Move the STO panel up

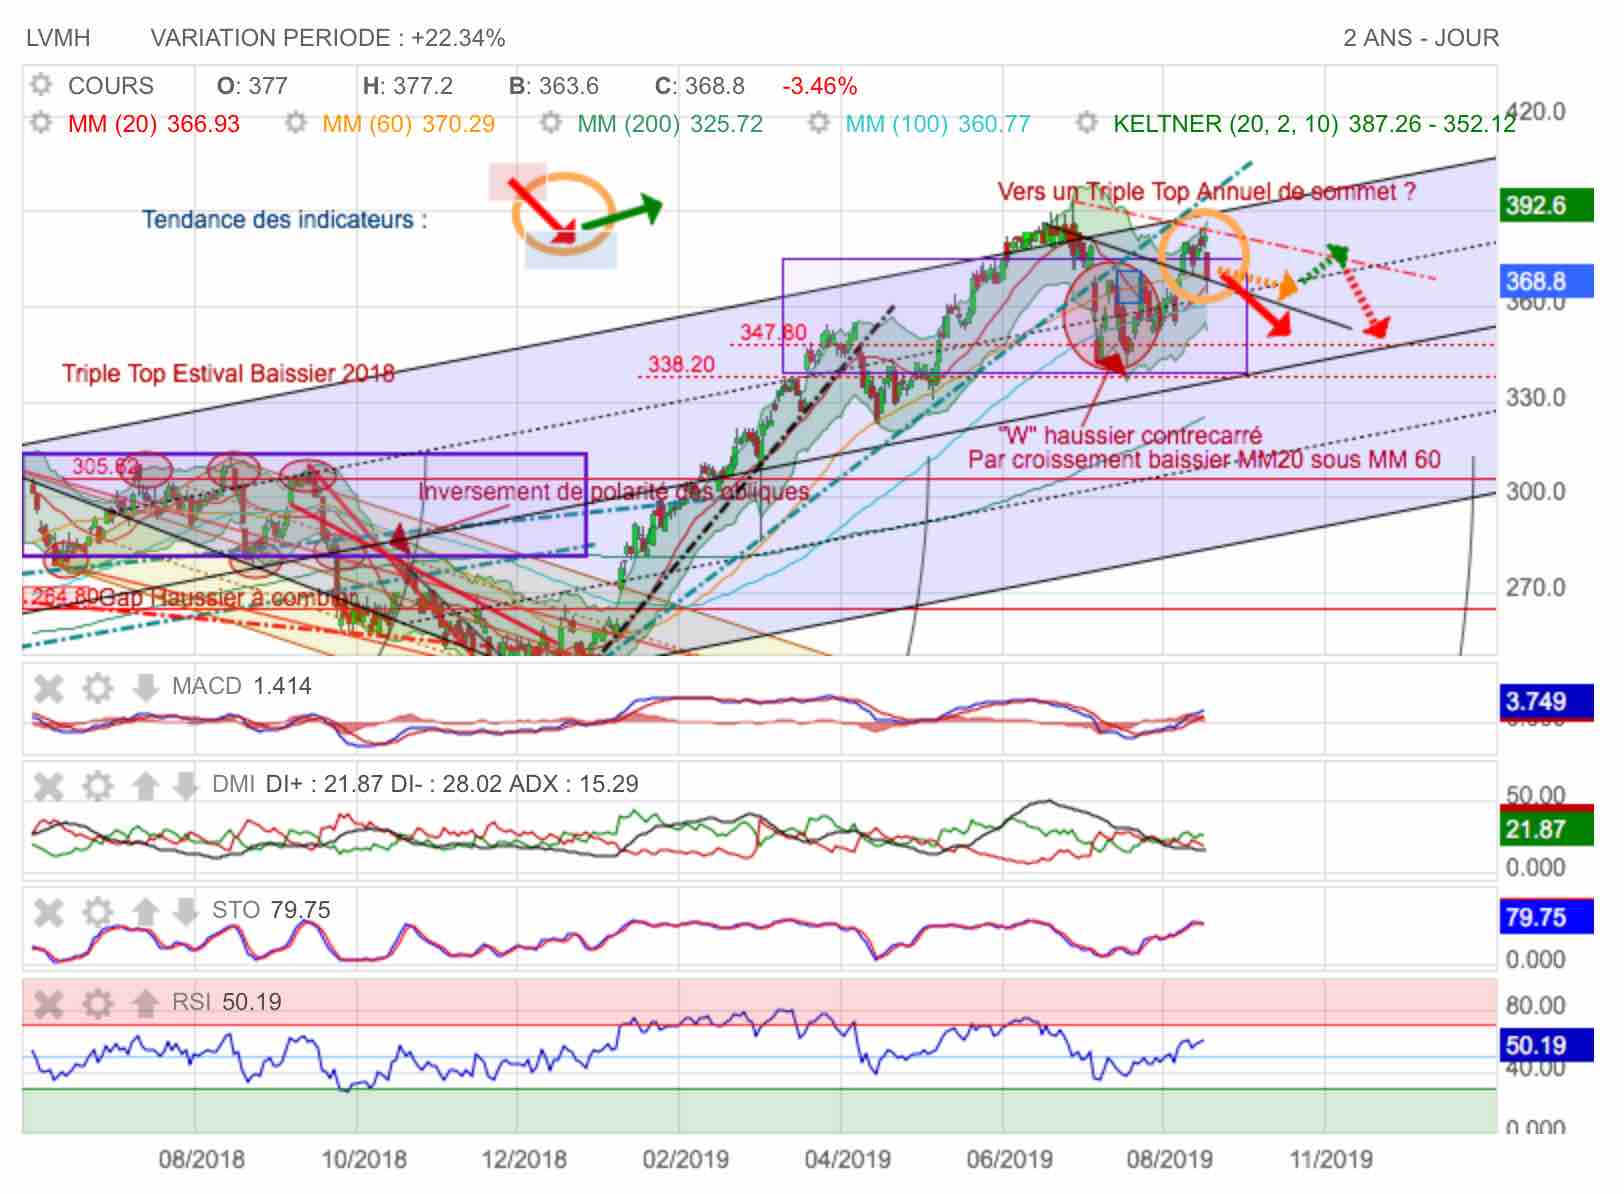coord(145,911)
